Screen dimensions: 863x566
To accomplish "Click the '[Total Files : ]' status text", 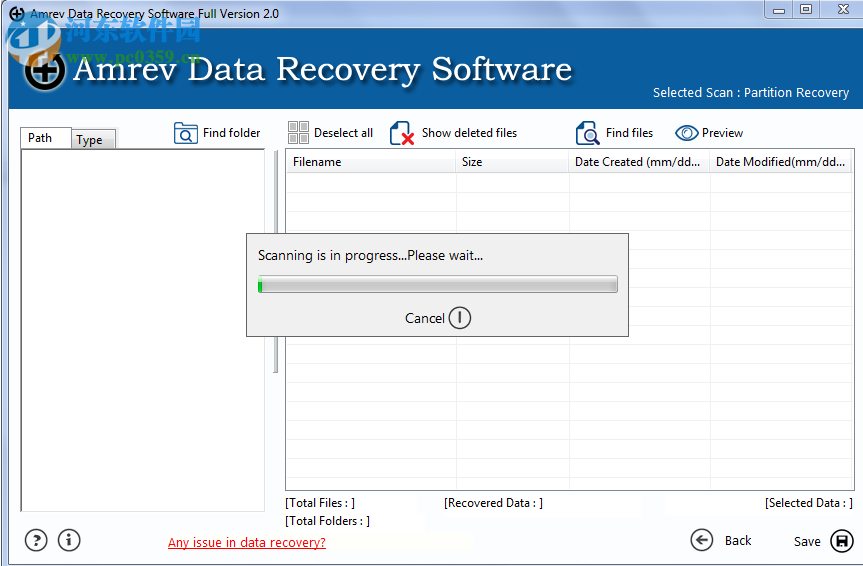I will 320,503.
